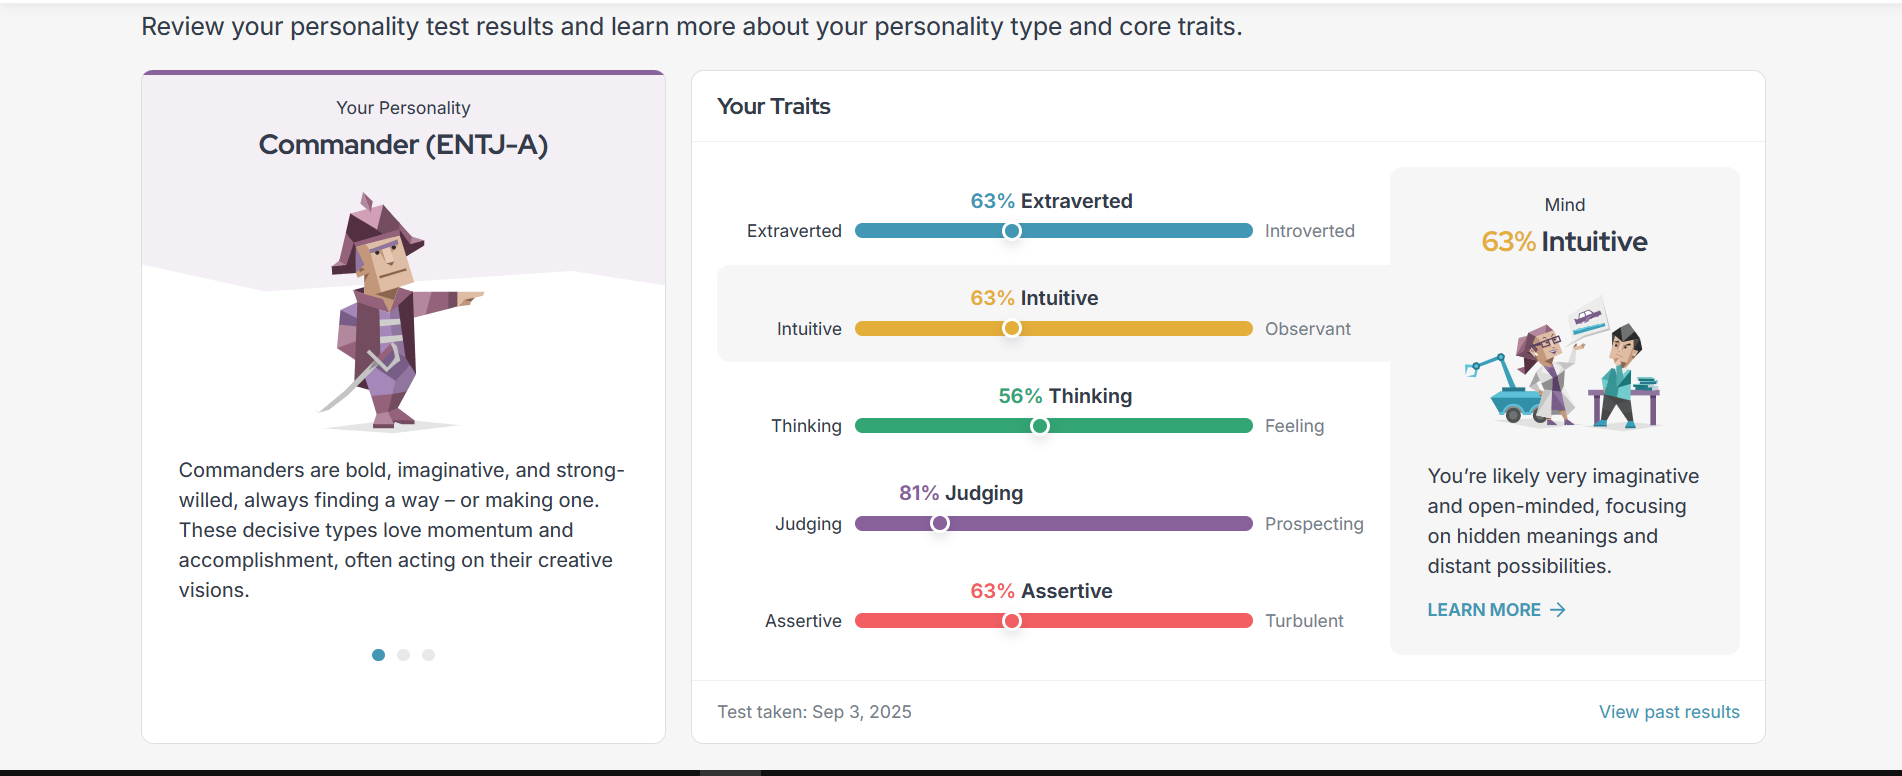This screenshot has width=1902, height=776.
Task: Select the second carousel dot
Action: [403, 655]
